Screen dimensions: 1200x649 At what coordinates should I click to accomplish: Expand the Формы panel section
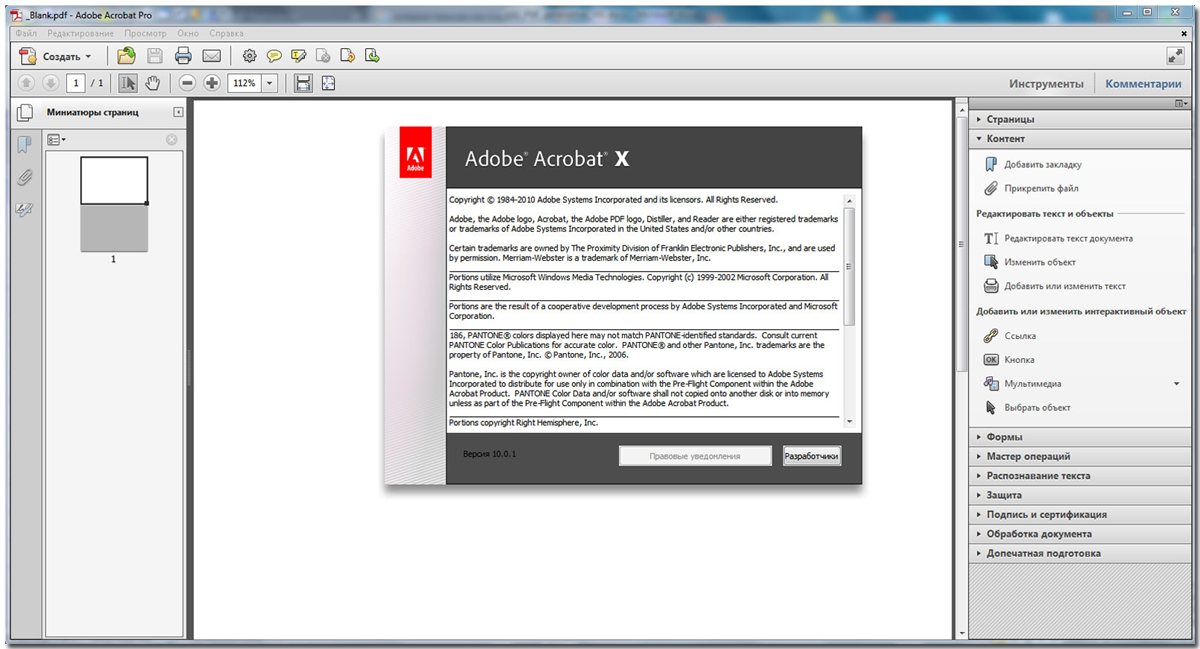point(1004,437)
